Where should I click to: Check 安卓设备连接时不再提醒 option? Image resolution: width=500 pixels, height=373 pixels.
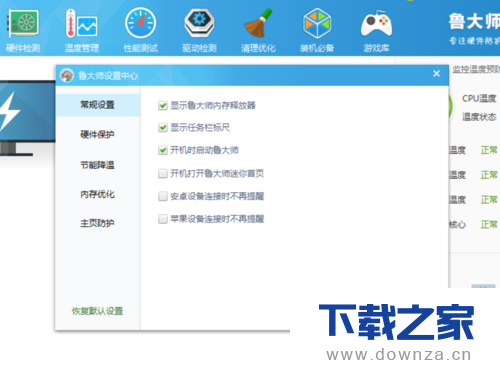click(x=163, y=196)
